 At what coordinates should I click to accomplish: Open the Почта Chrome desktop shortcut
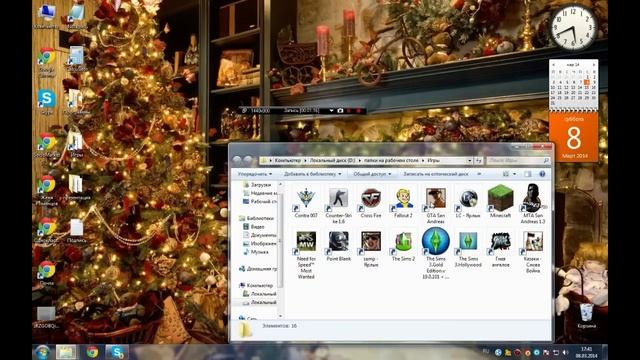[x=47, y=273]
